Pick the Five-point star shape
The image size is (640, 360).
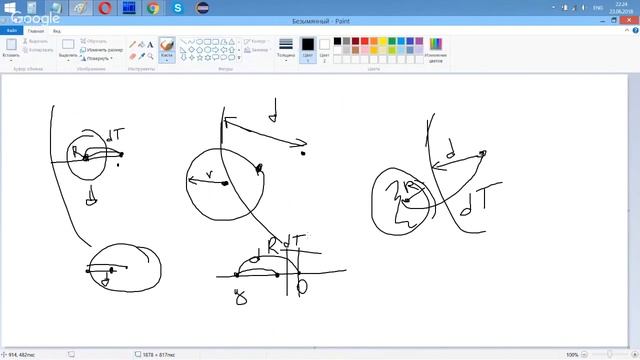(200, 58)
